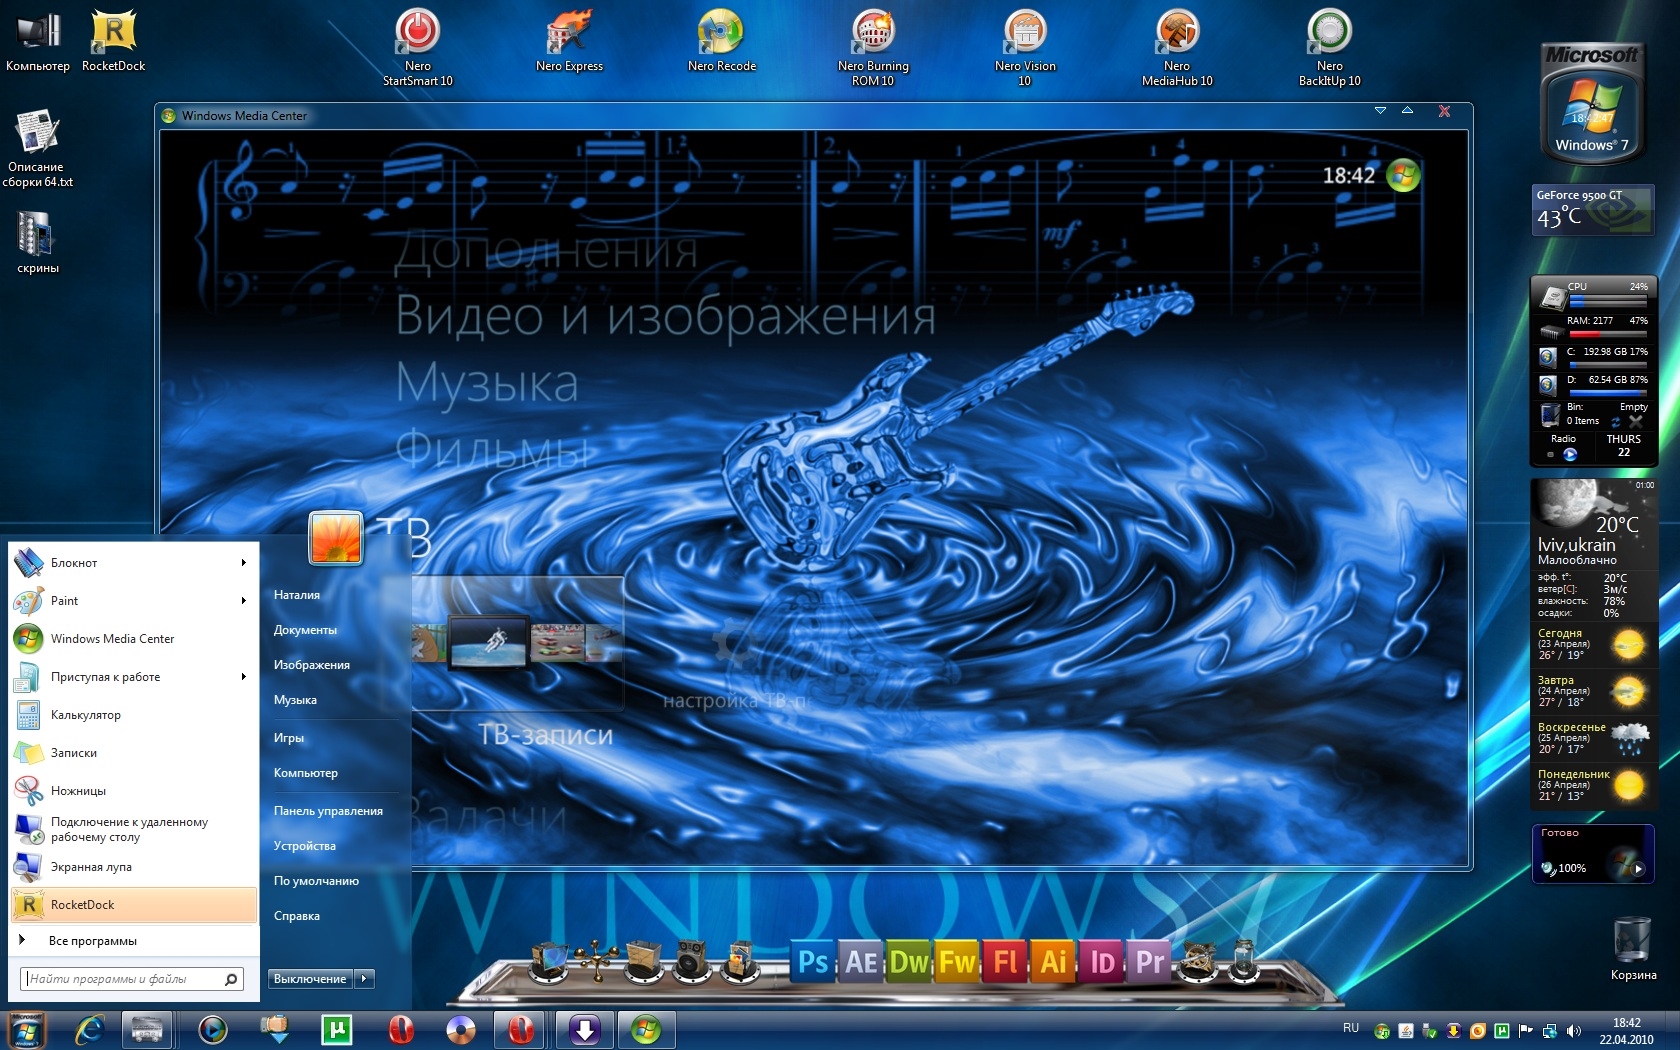Launch Premiere (Pr) from the dock

(1149, 962)
